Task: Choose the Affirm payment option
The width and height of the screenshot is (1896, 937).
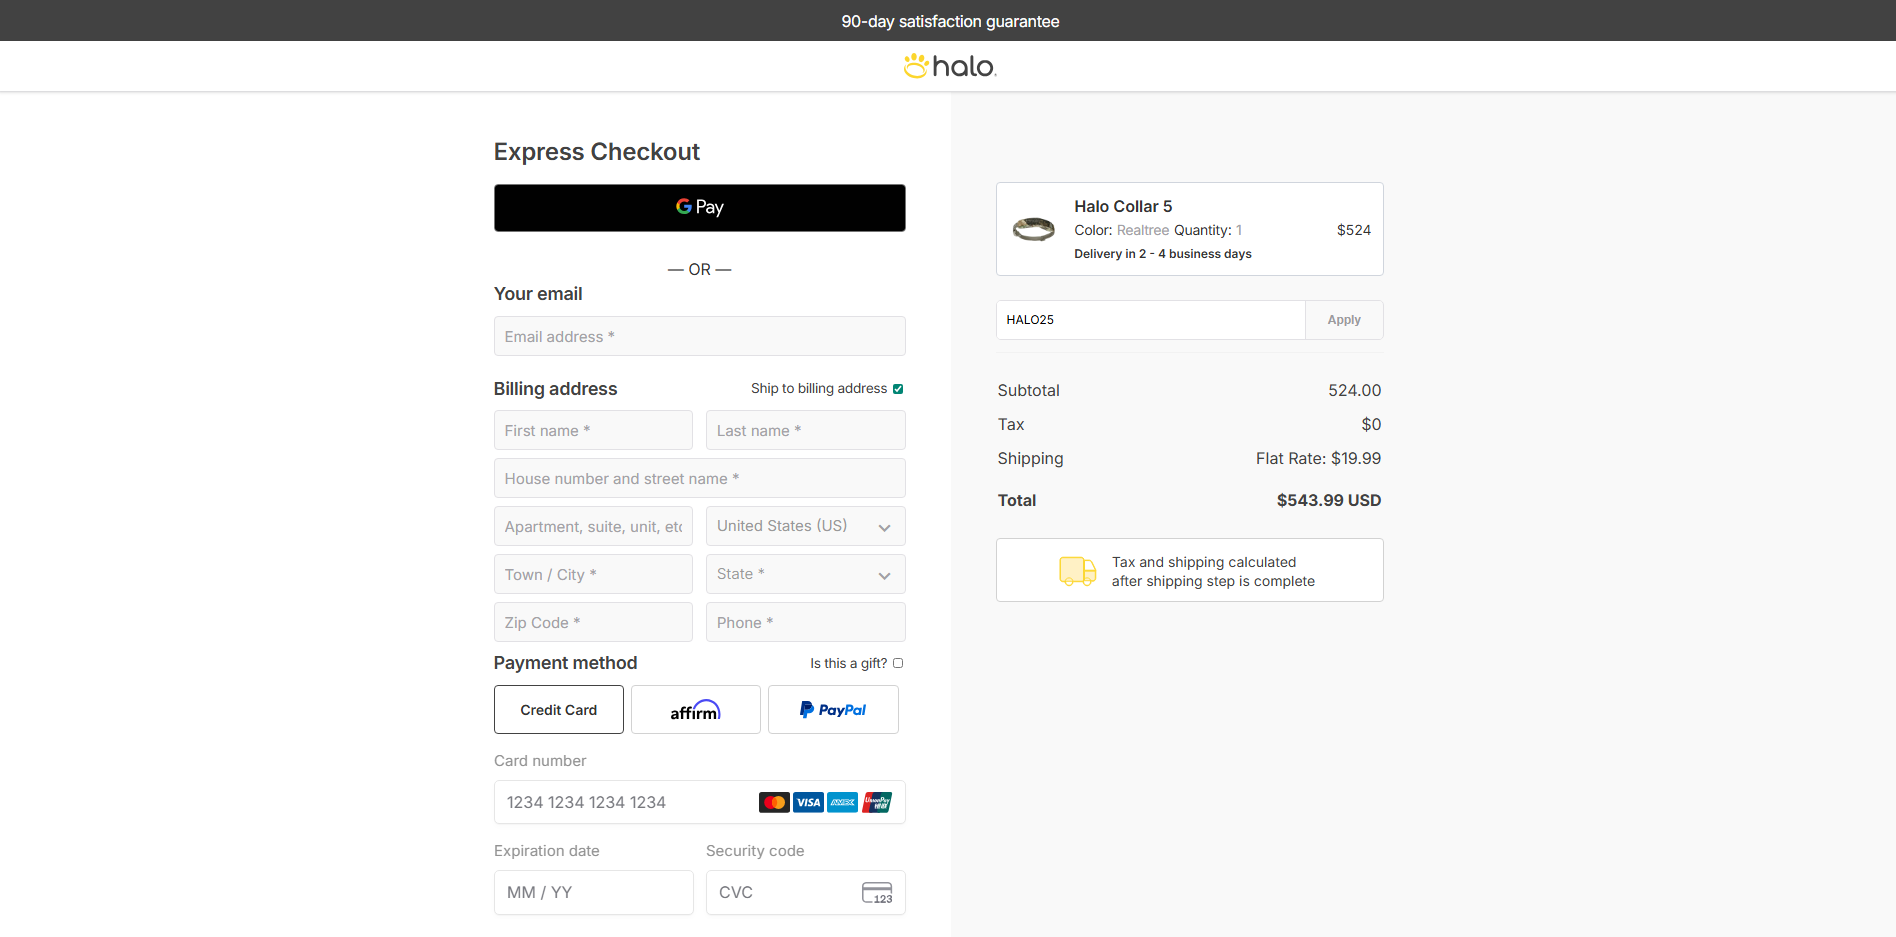Action: 696,710
